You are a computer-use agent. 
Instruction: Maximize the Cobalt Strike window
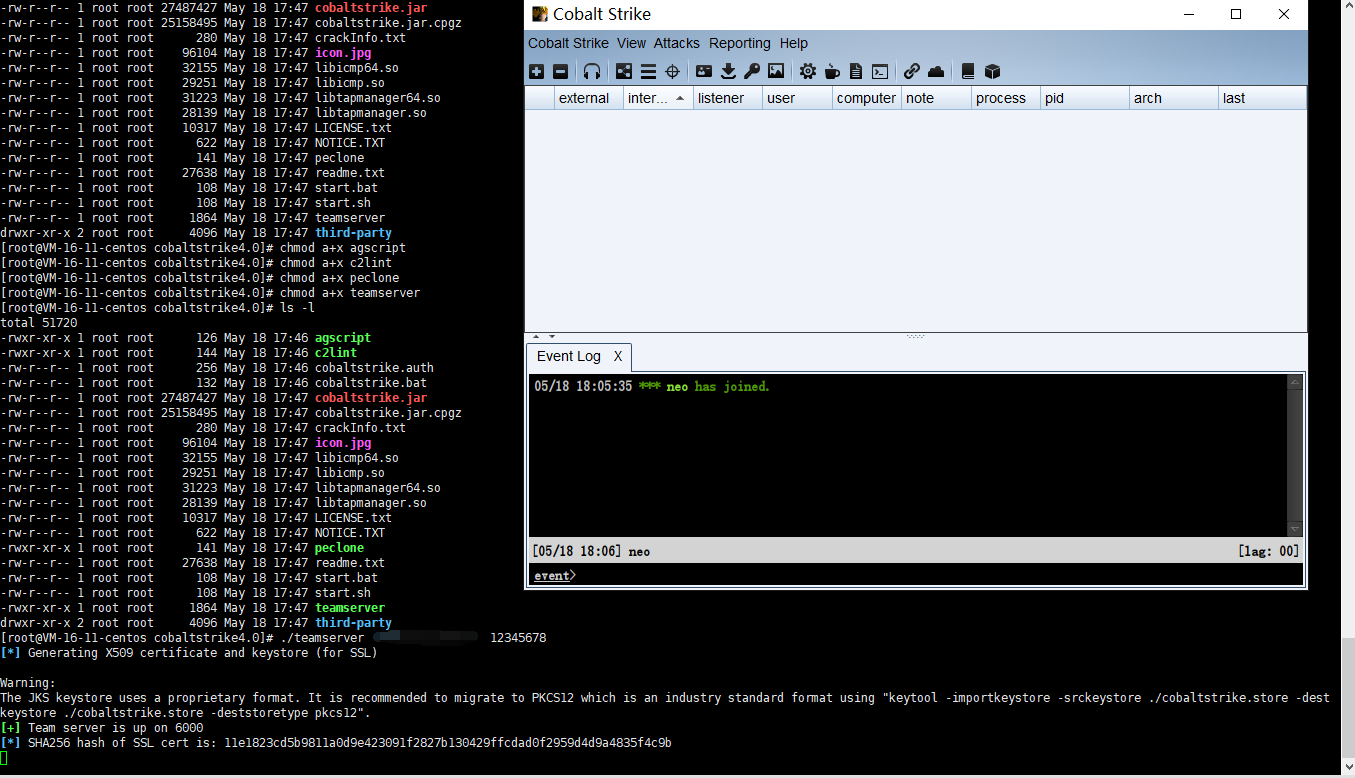tap(1236, 14)
